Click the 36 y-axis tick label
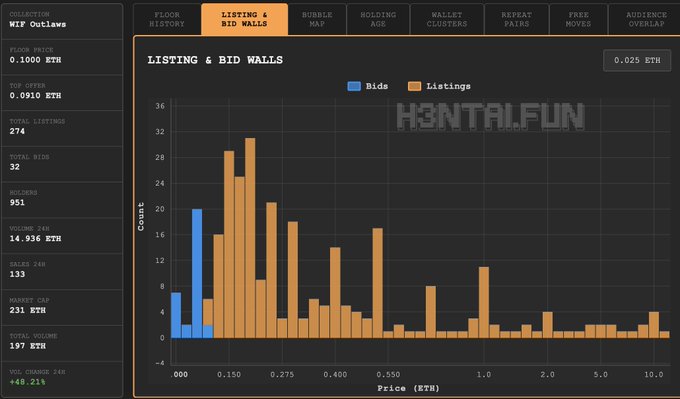 (160, 106)
